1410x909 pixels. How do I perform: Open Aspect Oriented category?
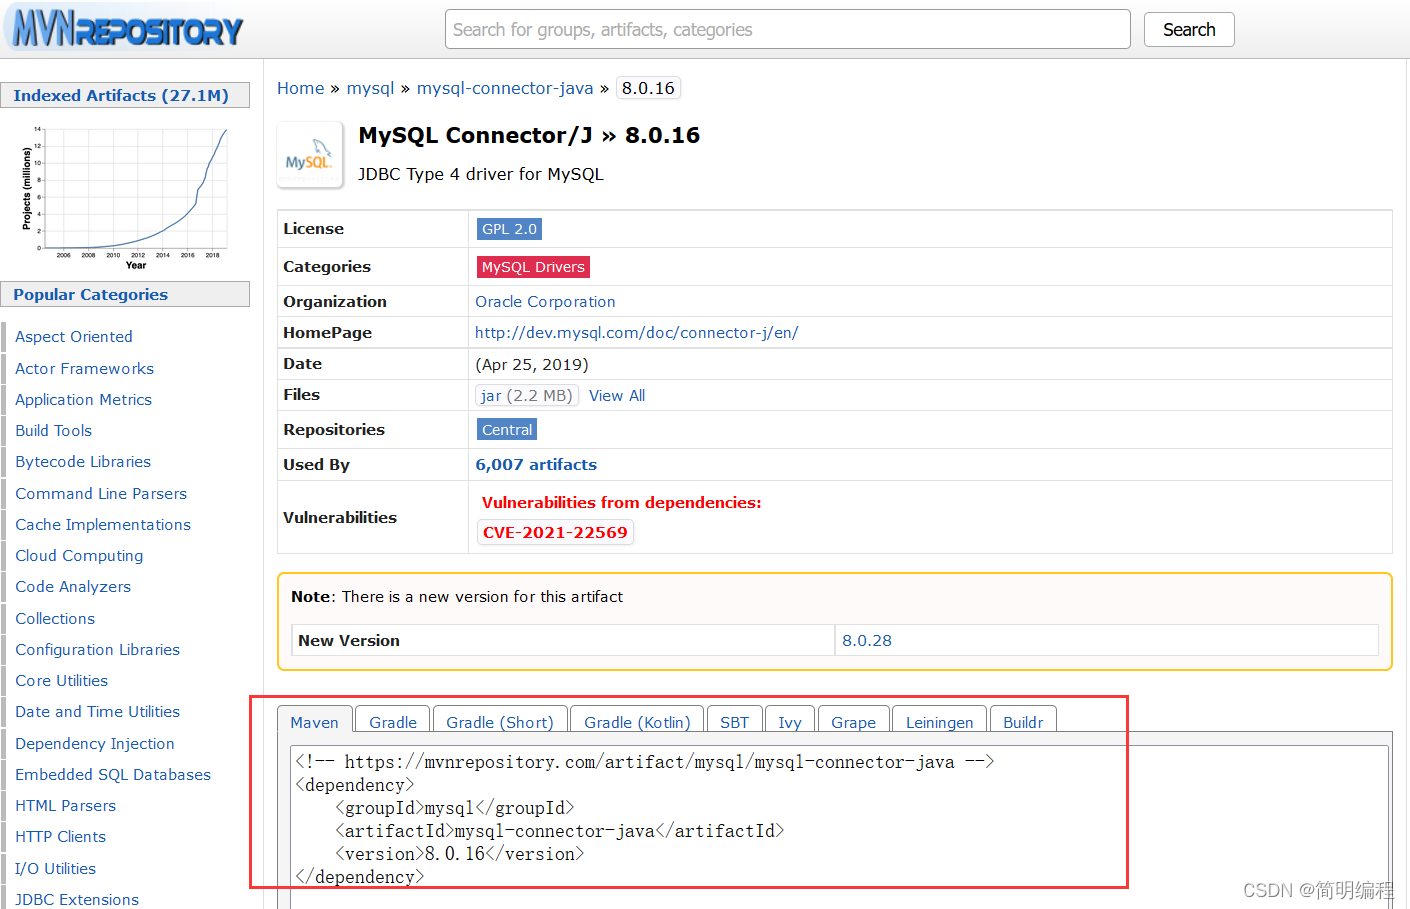[74, 337]
